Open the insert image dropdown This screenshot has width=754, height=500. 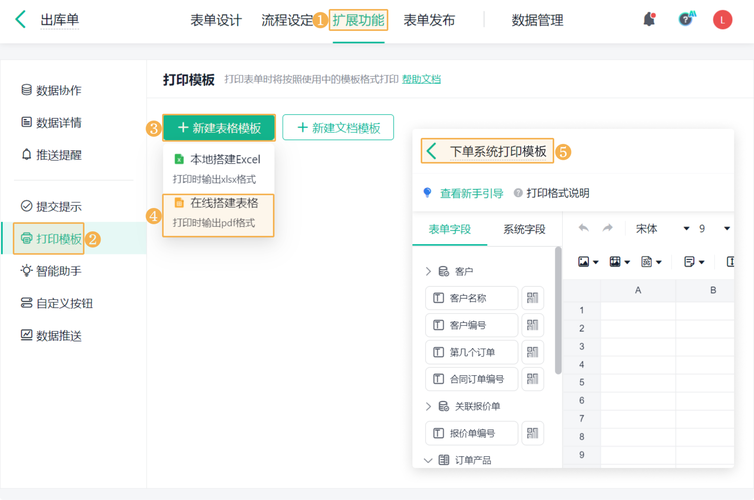(588, 262)
